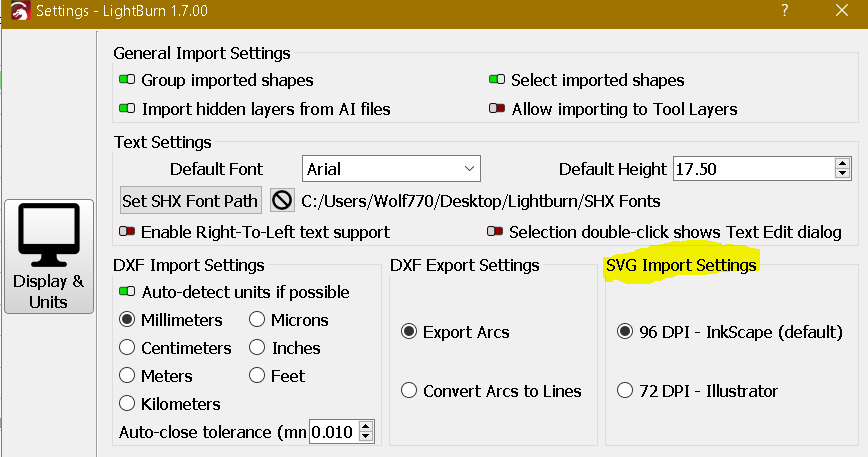Increase Auto-close tolerance with up arrow
This screenshot has height=457, width=868.
coord(366,426)
